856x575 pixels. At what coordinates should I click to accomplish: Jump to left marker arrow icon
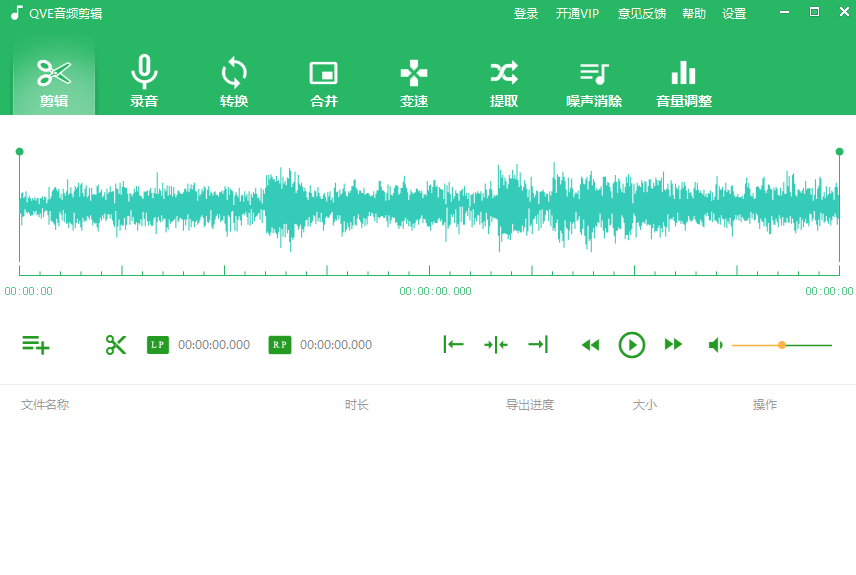453,345
